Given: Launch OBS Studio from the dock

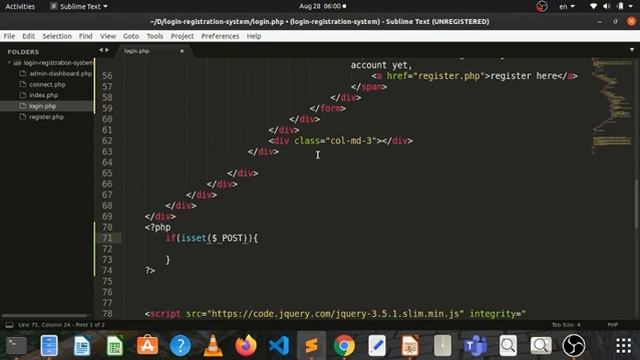Looking at the screenshot, I should coord(573,345).
